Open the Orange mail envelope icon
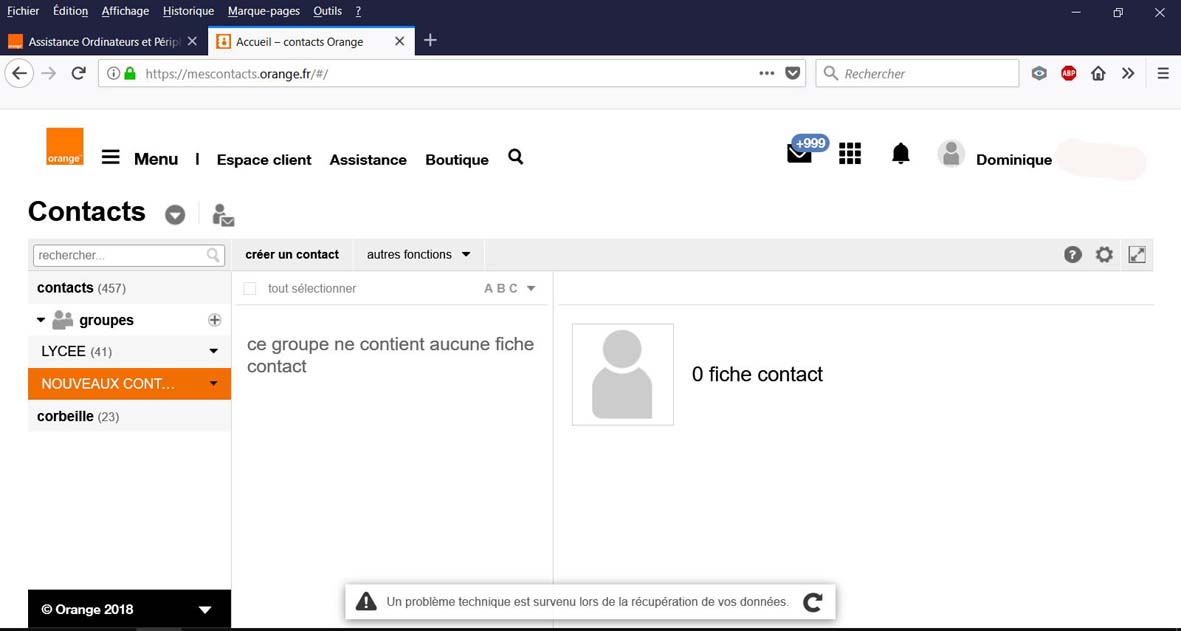This screenshot has width=1181, height=631. [x=799, y=154]
